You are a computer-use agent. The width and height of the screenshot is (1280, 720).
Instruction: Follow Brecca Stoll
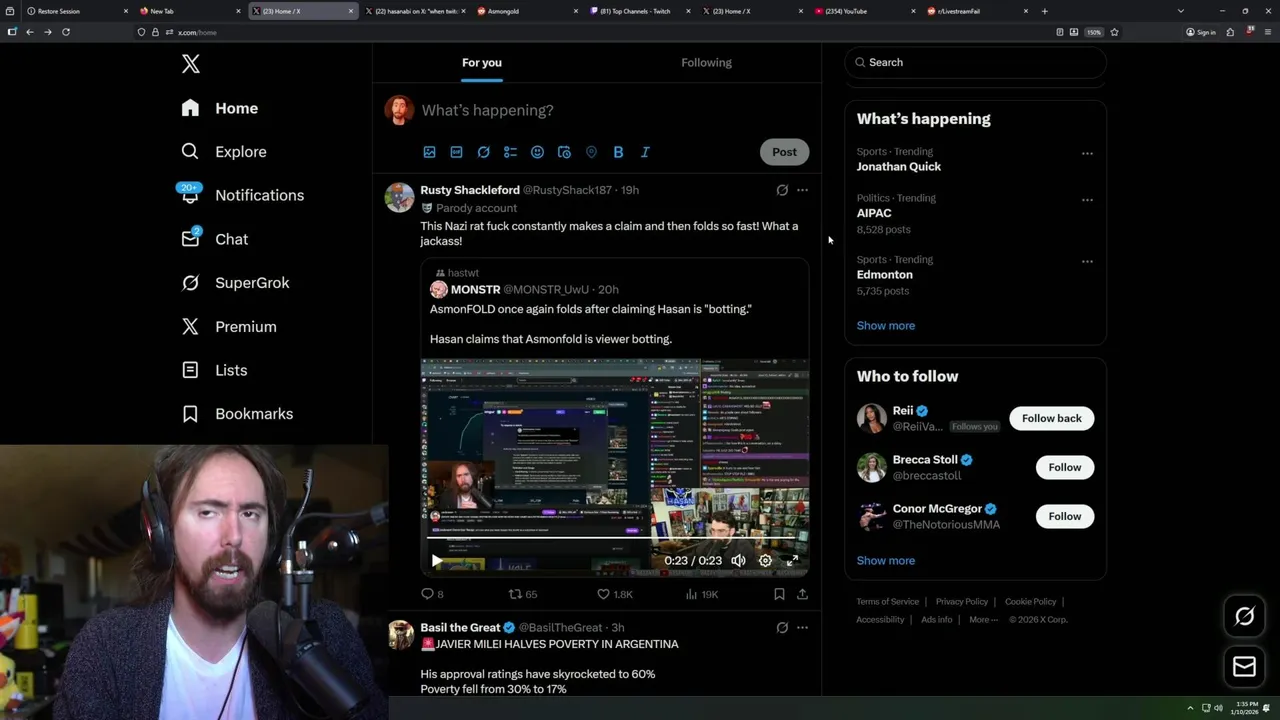pos(1065,467)
